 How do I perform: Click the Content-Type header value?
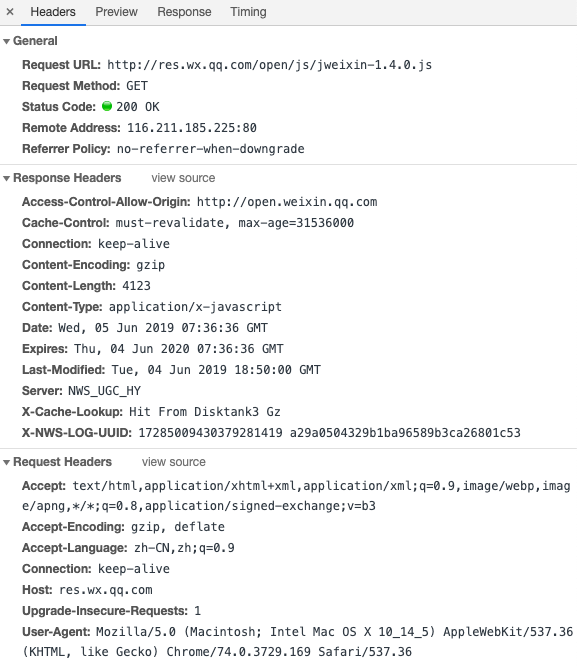coord(195,307)
